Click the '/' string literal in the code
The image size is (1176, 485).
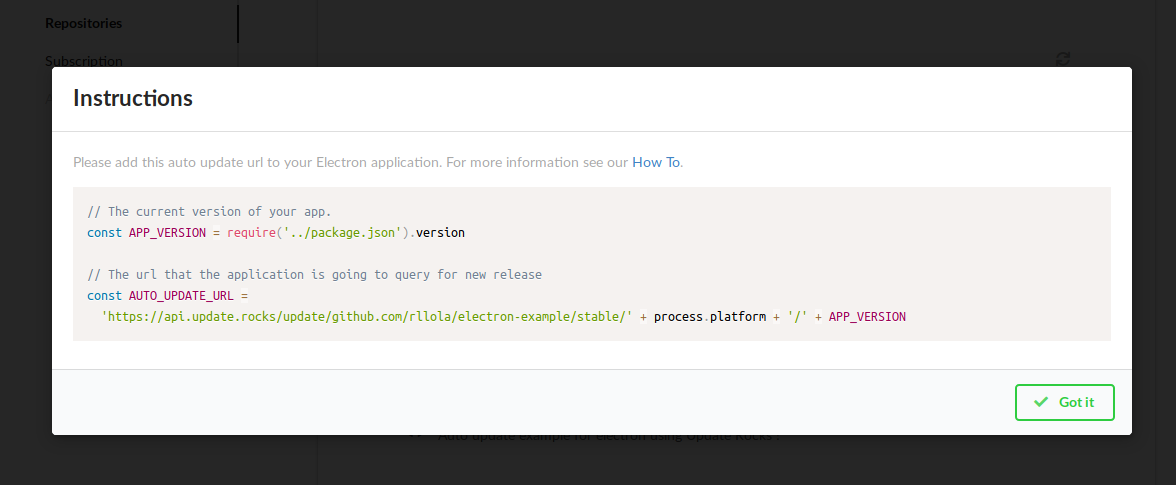pyautogui.click(x=797, y=317)
